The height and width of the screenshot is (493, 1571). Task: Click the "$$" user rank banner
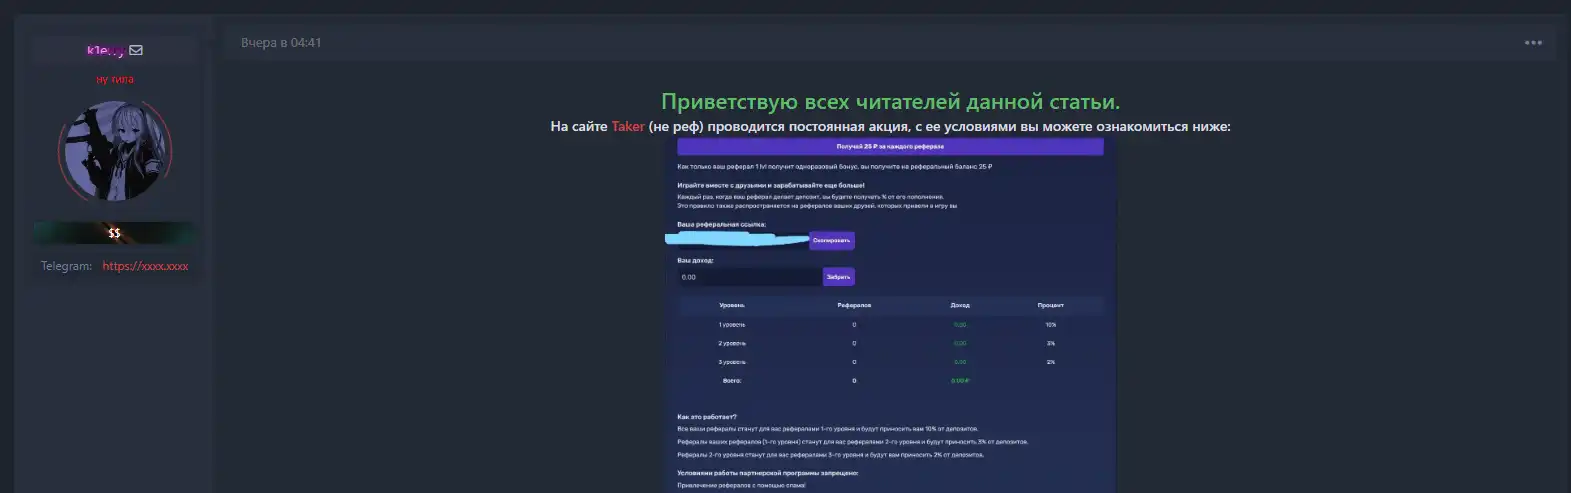coord(115,233)
